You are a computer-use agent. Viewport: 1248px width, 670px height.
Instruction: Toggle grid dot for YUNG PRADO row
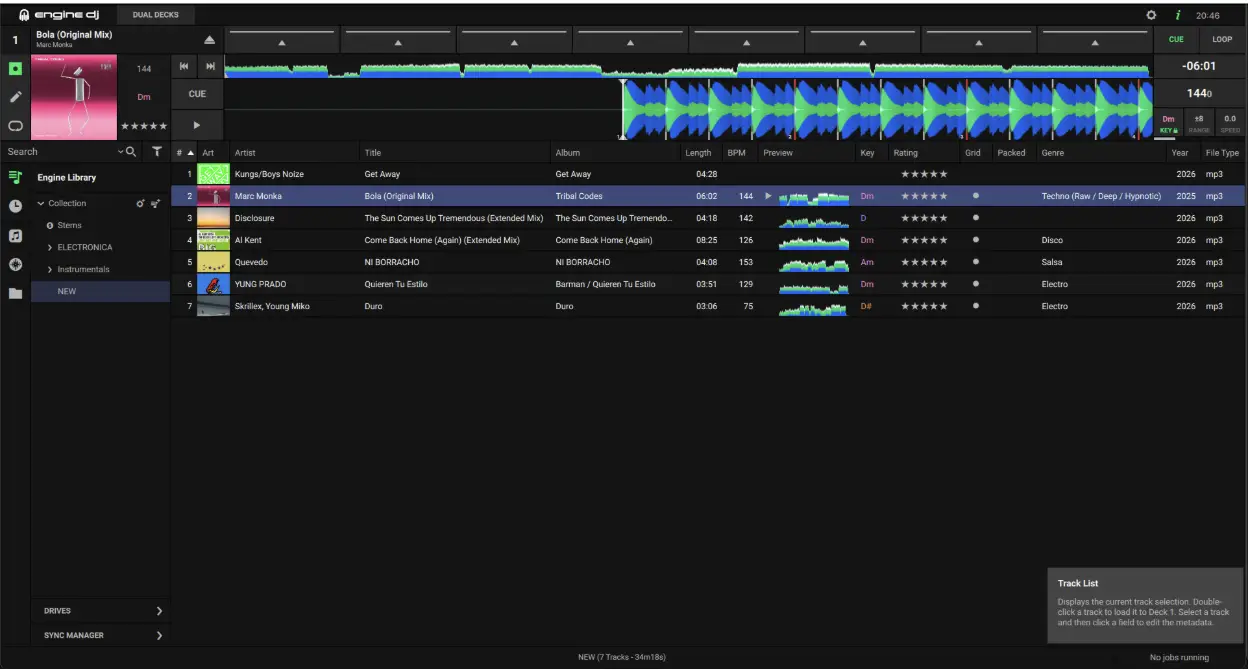pos(975,284)
